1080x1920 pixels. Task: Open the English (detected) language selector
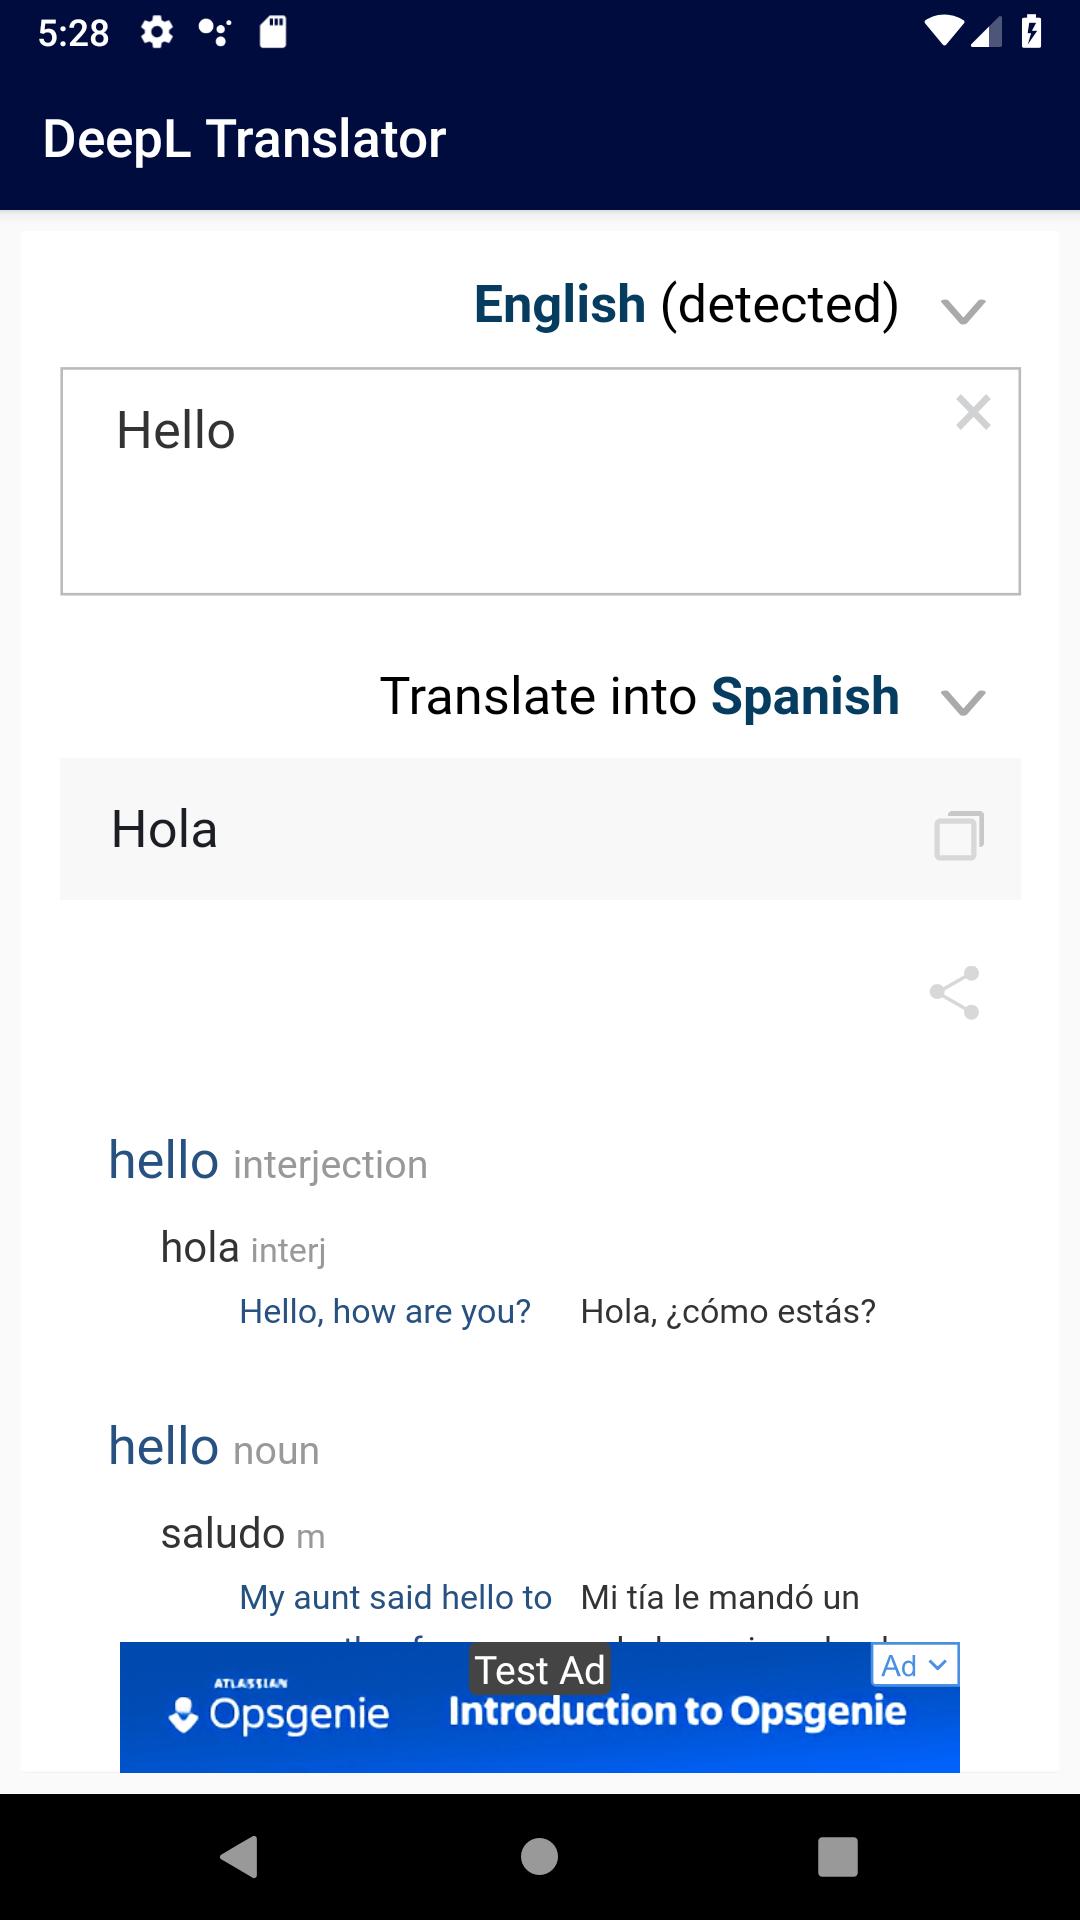tap(686, 304)
